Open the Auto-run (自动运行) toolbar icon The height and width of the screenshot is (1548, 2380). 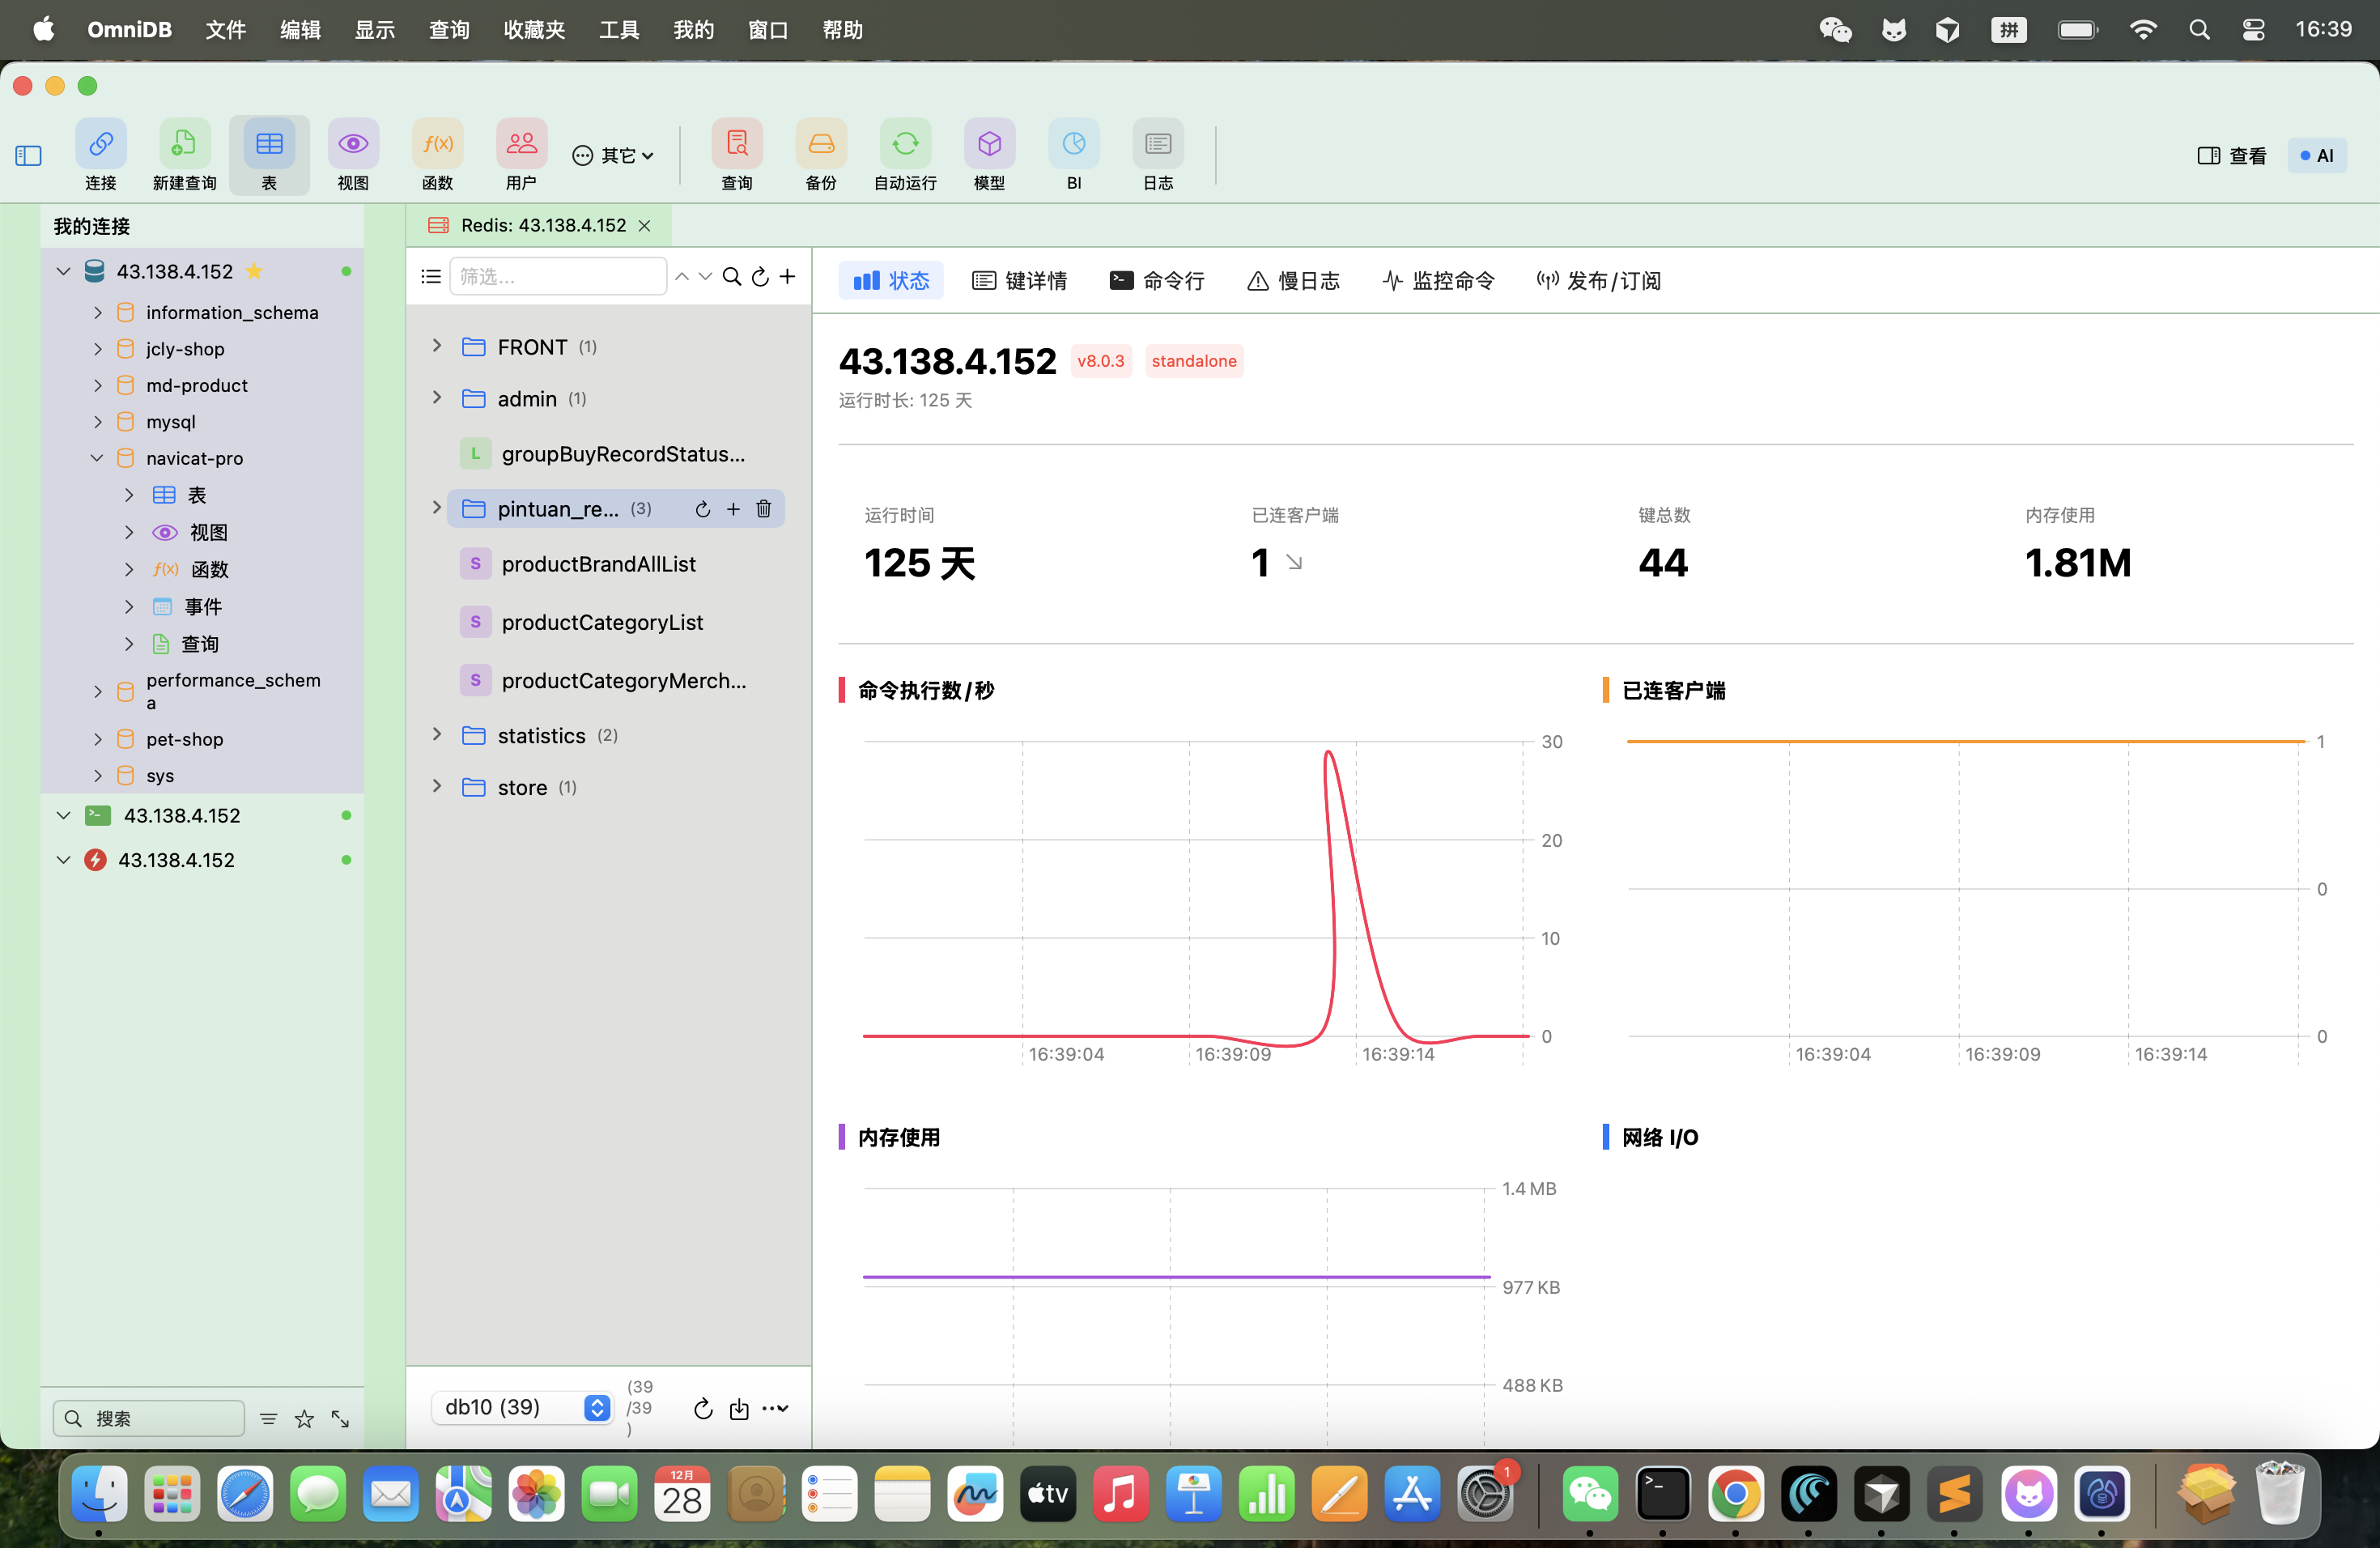[905, 145]
